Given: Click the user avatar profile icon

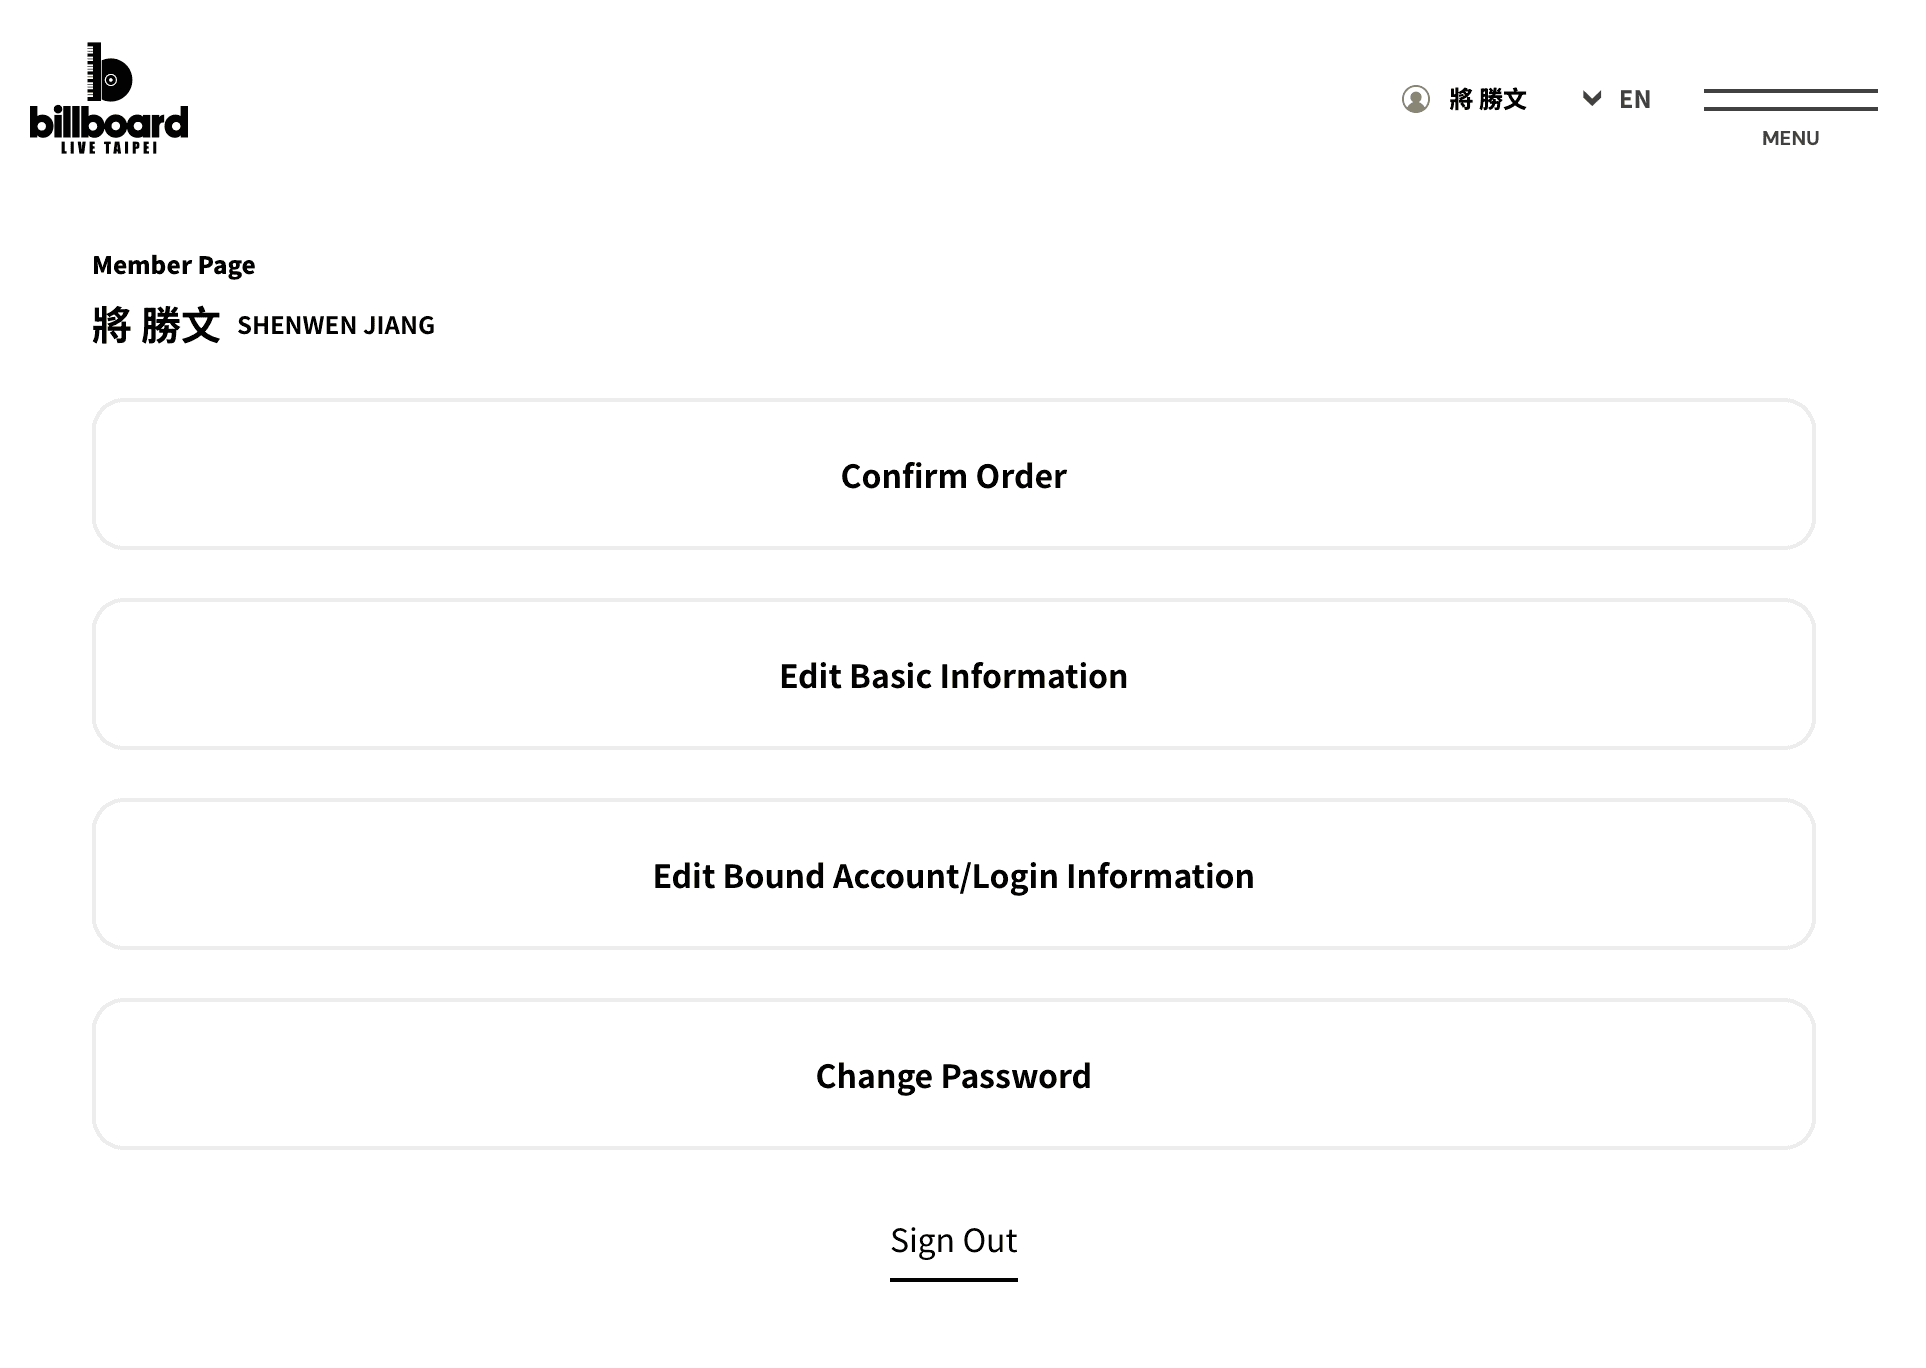Looking at the screenshot, I should coord(1415,99).
